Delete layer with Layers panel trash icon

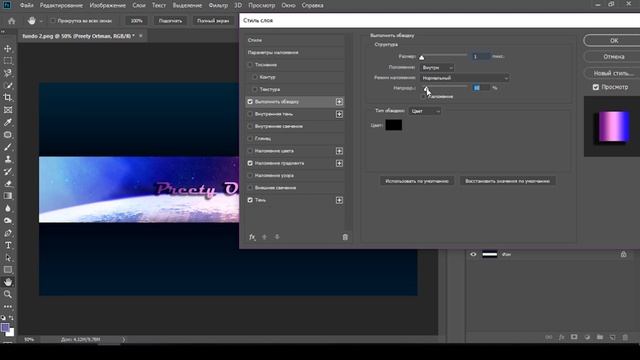pyautogui.click(x=625, y=337)
